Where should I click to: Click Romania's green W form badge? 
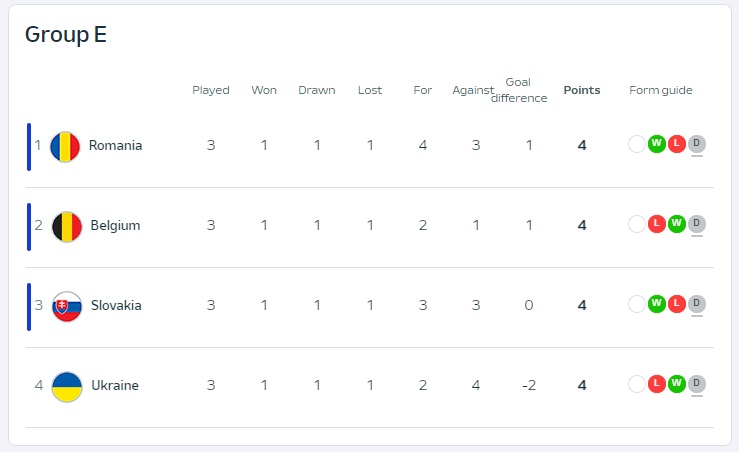[657, 144]
